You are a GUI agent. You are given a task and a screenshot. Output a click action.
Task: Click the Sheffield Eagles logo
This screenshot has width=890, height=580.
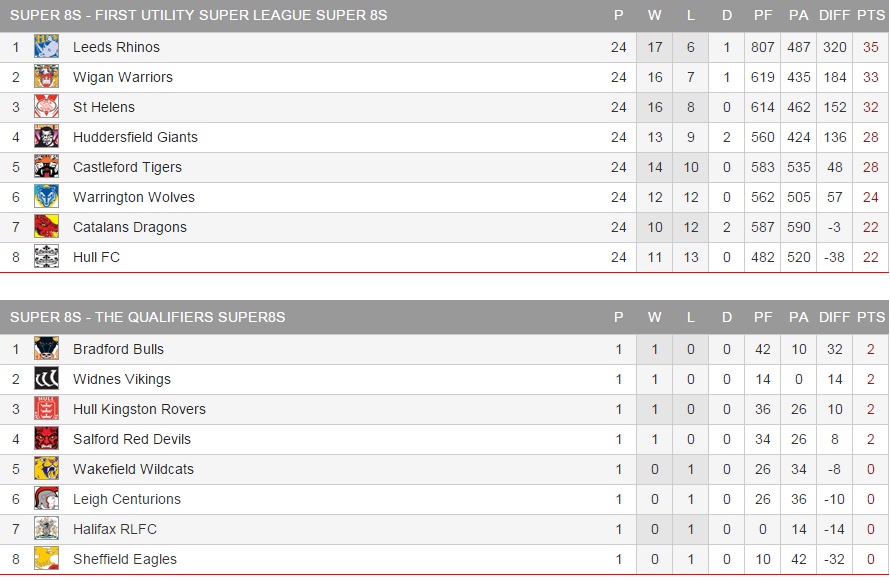point(46,559)
